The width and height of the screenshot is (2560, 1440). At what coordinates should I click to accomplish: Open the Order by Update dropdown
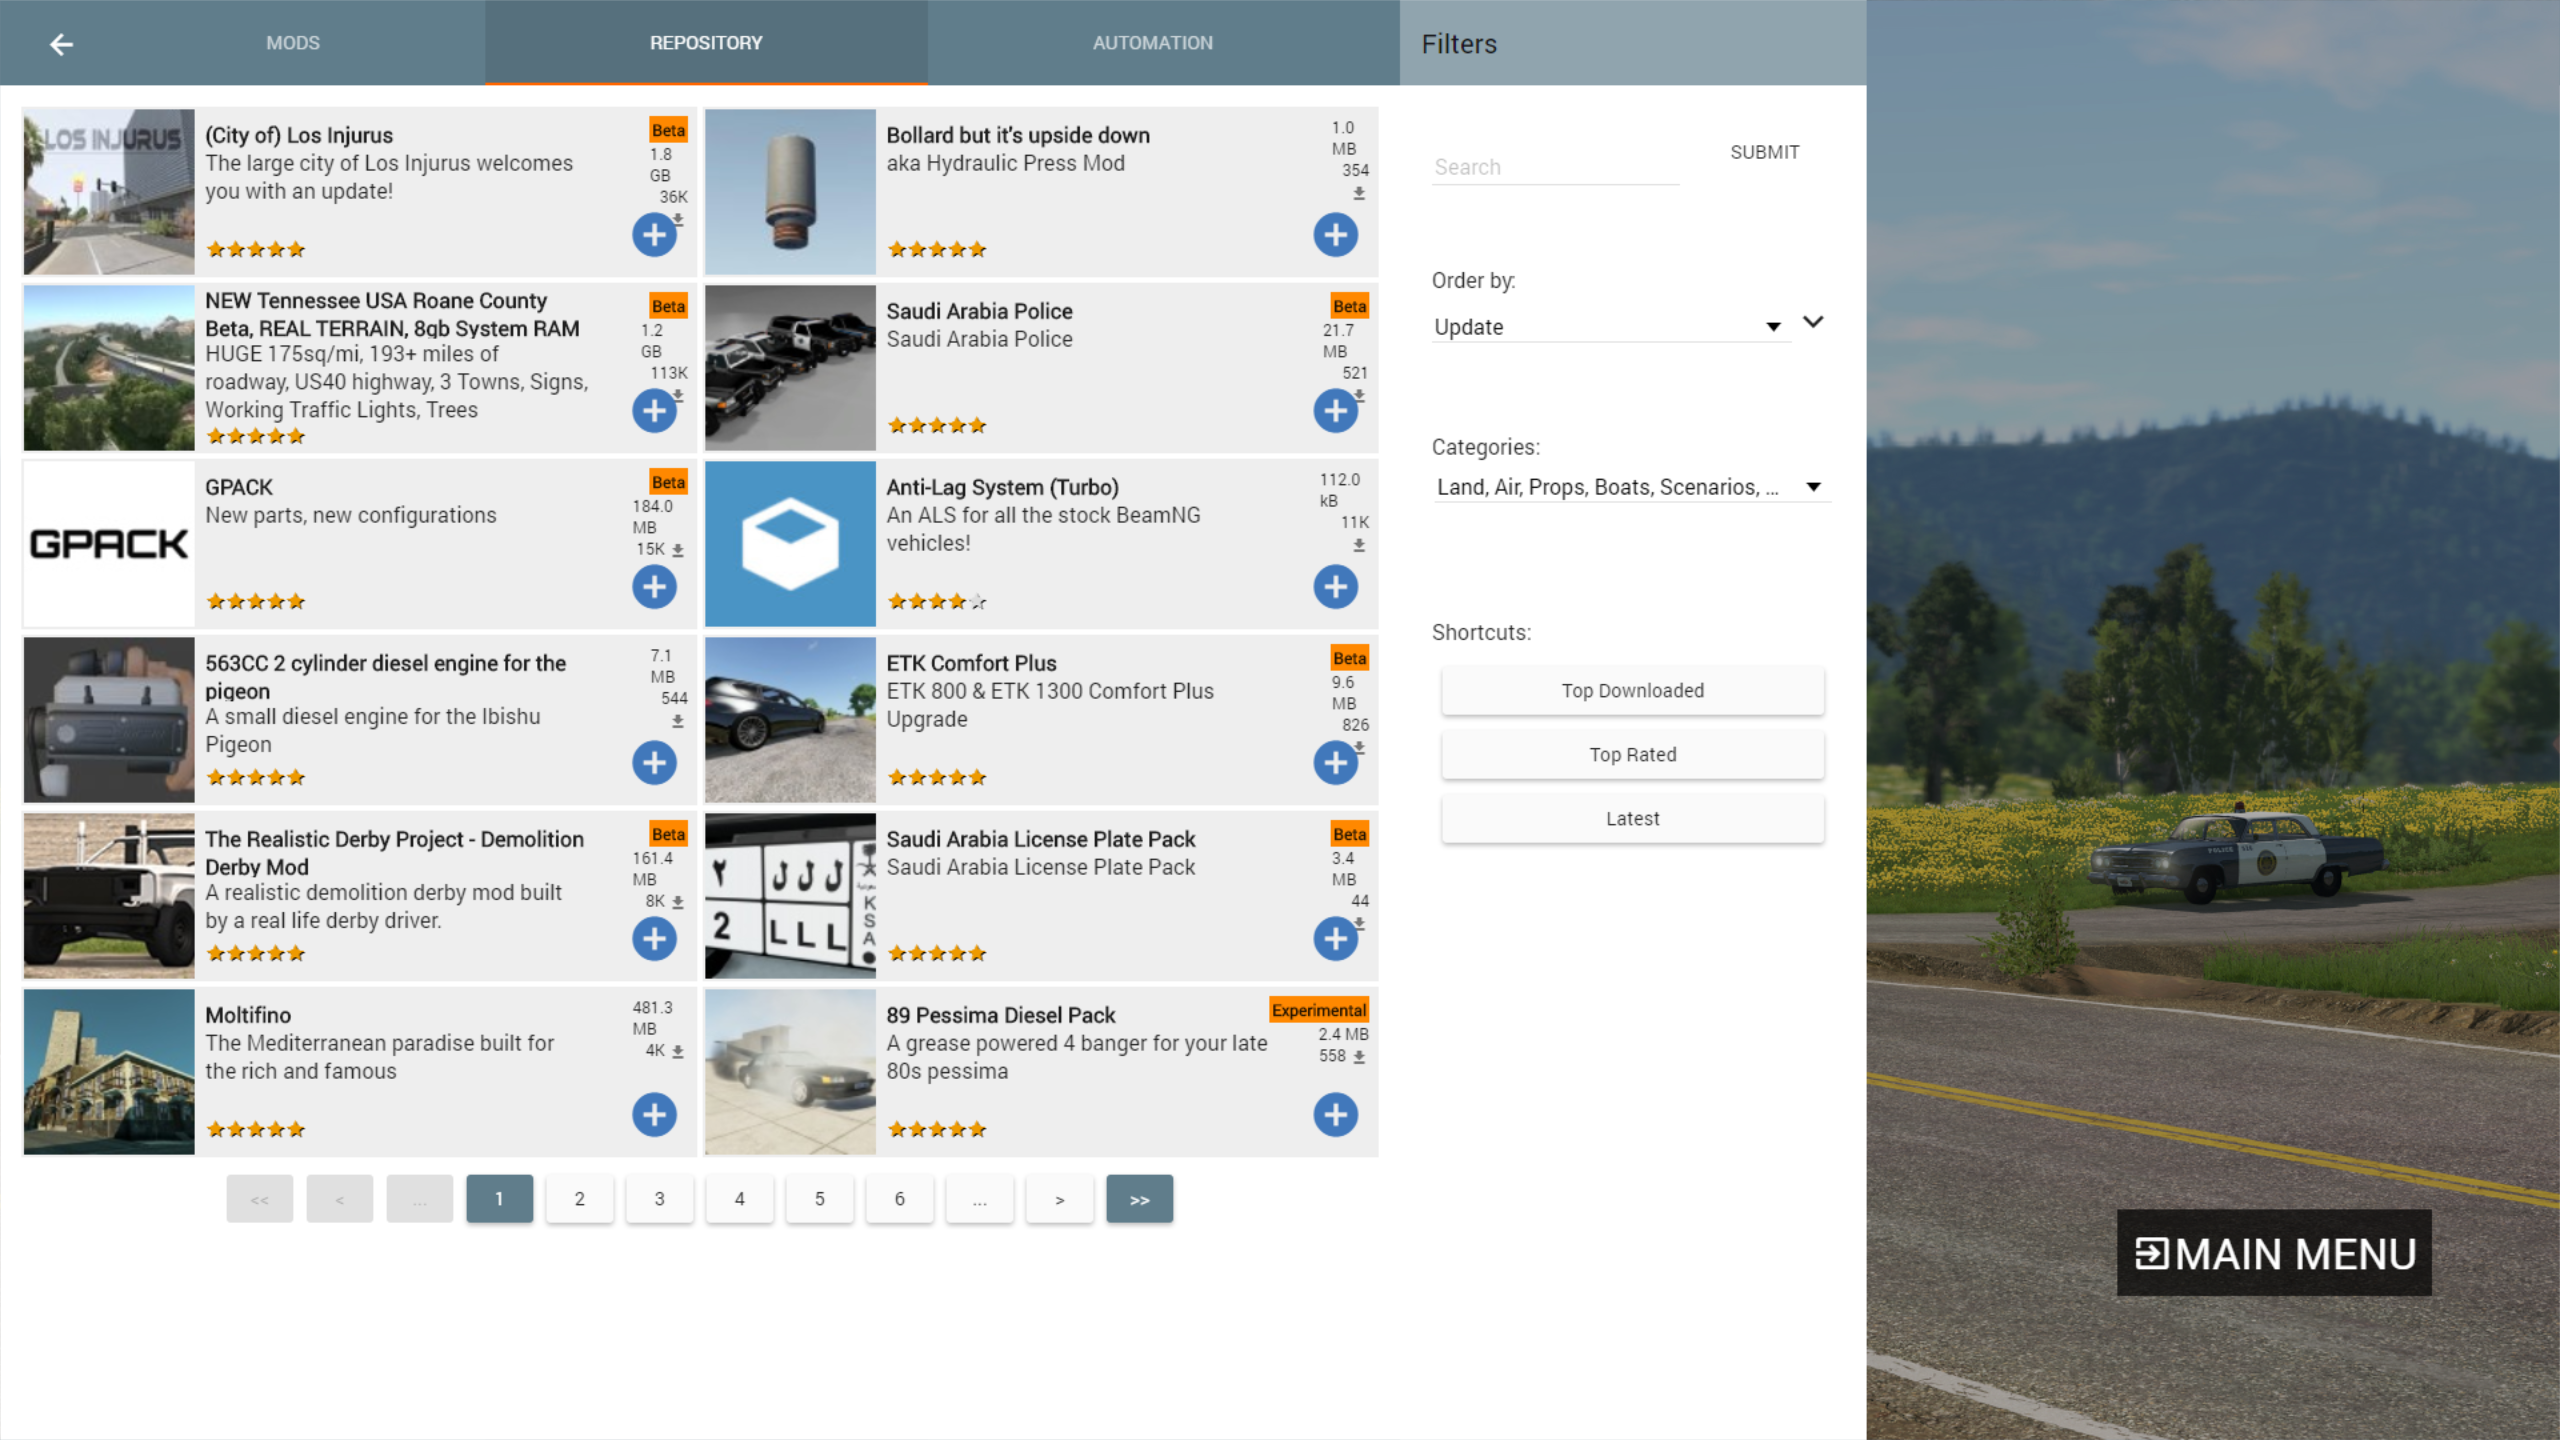[1608, 327]
